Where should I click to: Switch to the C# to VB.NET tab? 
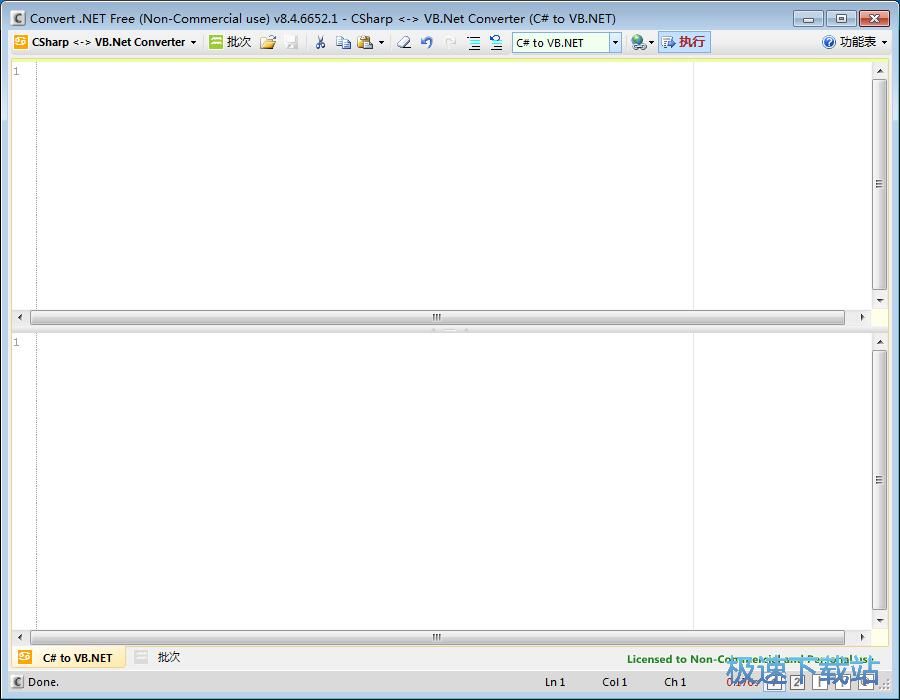[69, 658]
